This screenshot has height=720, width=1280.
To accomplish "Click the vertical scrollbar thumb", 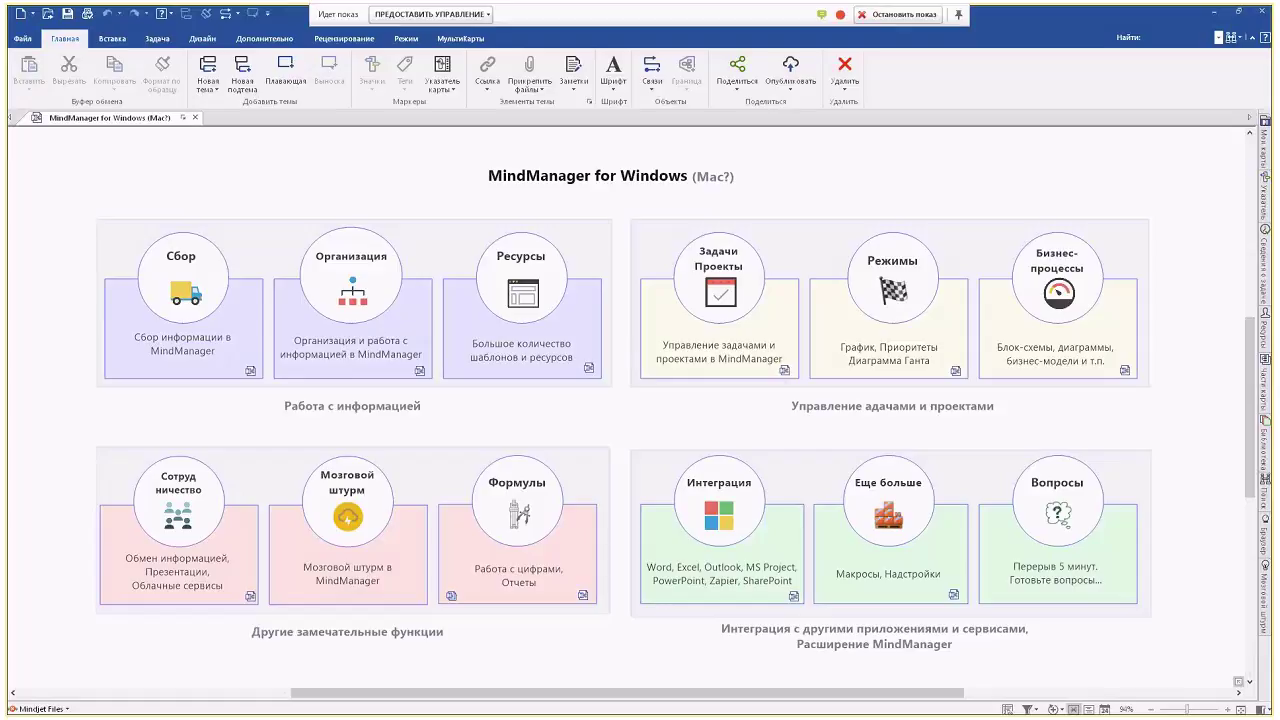I will tap(1250, 405).
